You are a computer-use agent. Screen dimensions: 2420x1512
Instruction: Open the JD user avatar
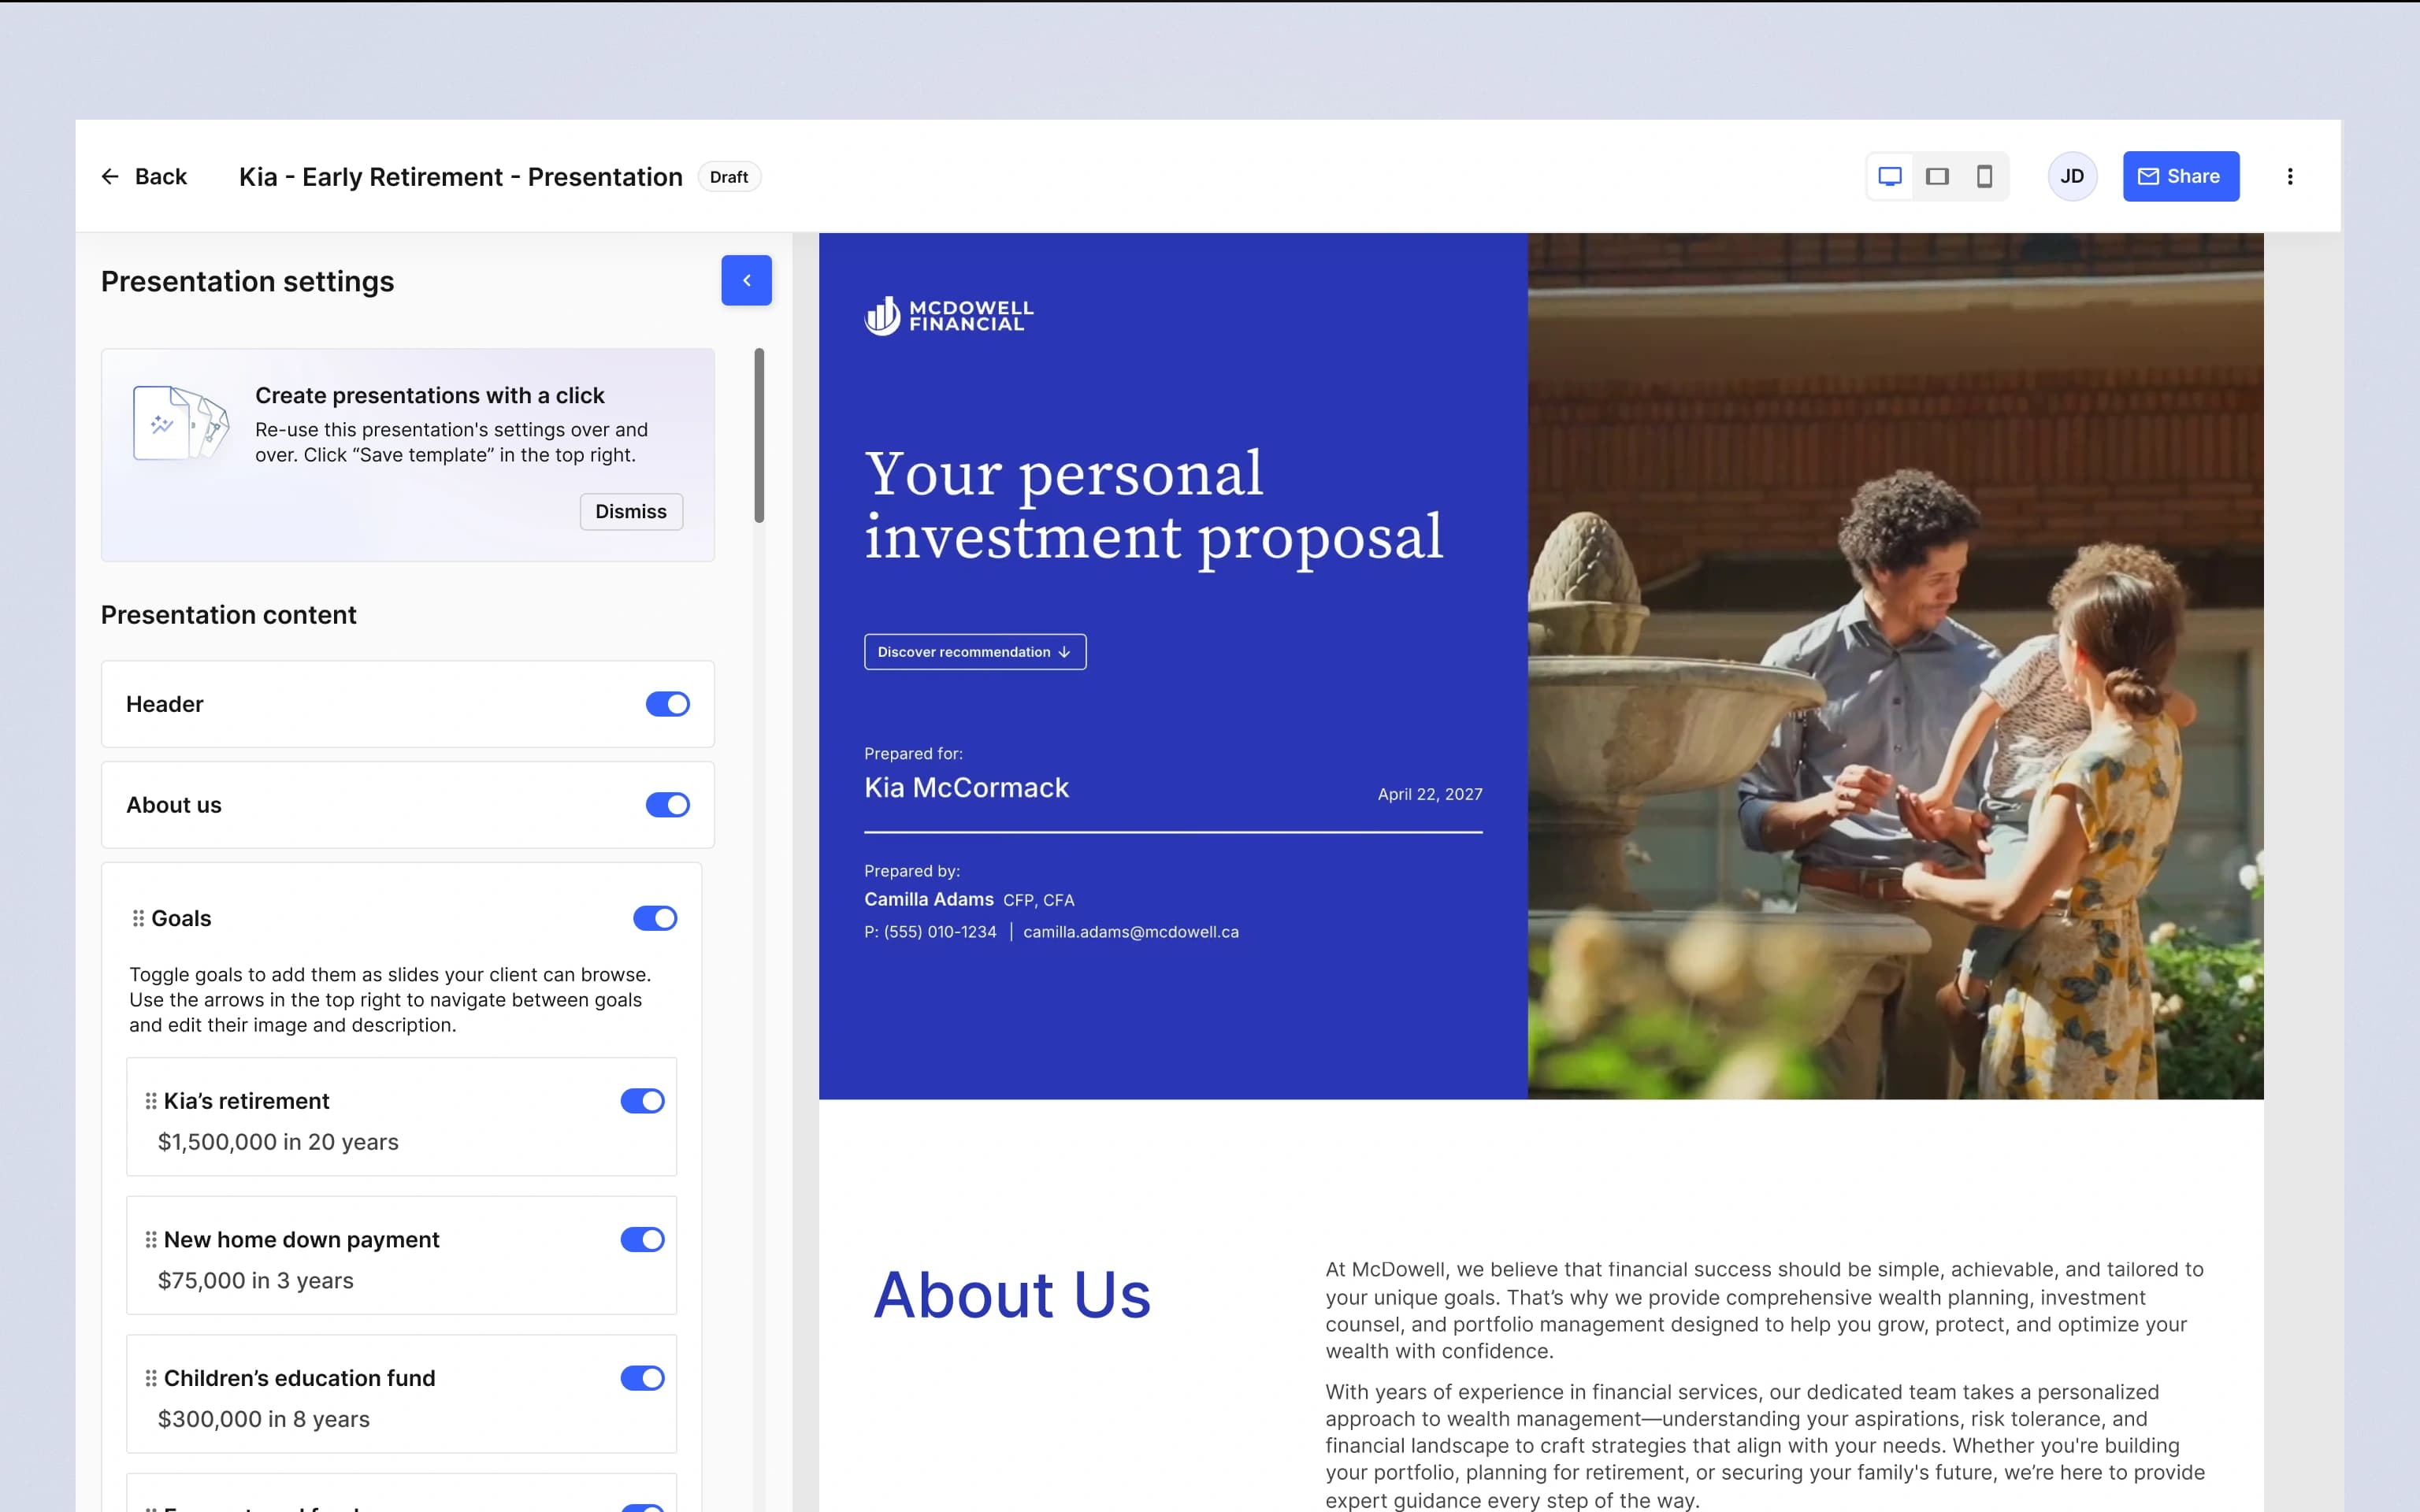pos(2072,177)
